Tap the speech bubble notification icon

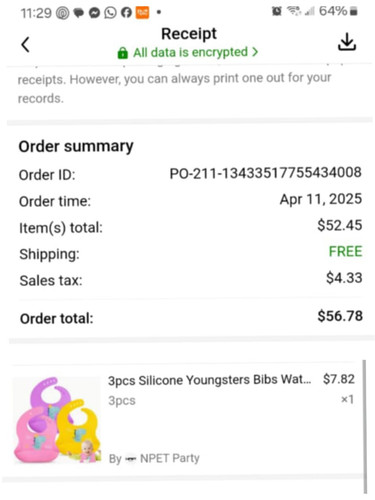(x=79, y=13)
